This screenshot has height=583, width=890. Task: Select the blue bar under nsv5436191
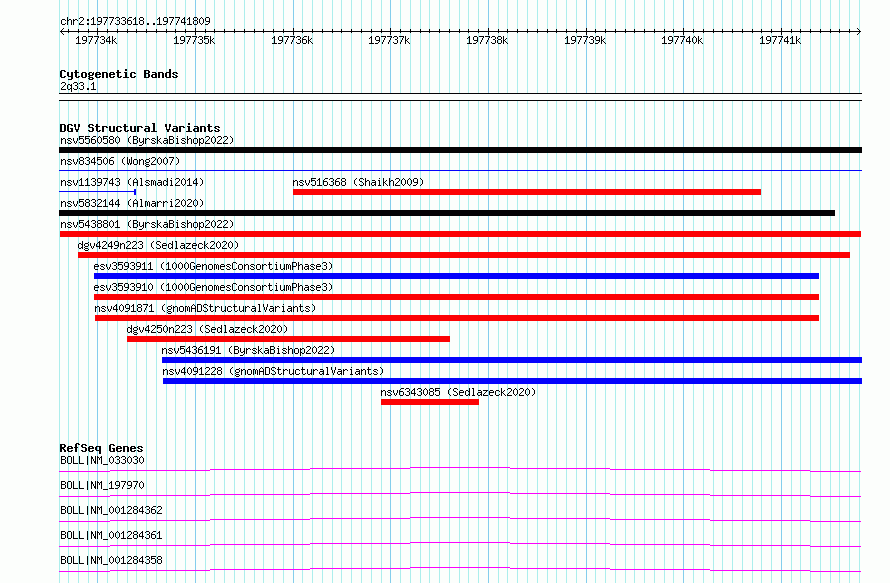[x=512, y=360]
